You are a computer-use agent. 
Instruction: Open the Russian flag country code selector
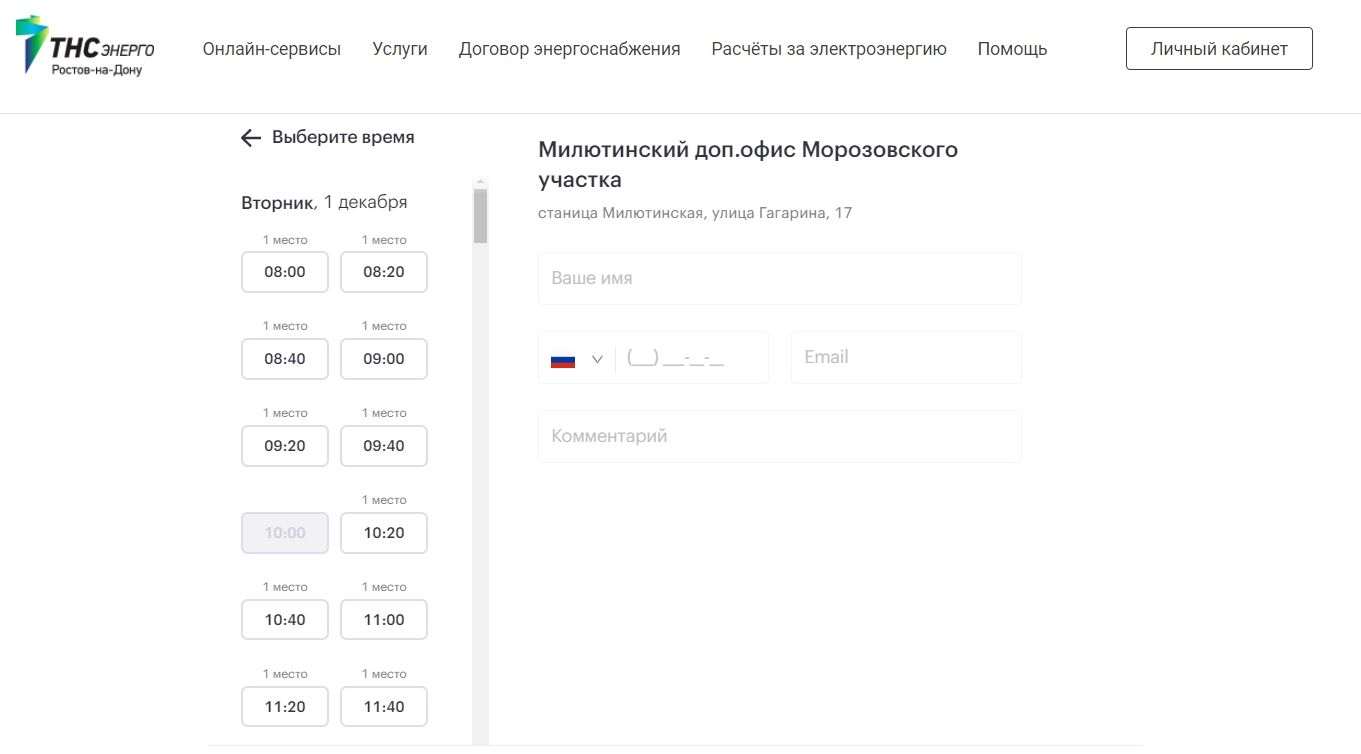[577, 359]
